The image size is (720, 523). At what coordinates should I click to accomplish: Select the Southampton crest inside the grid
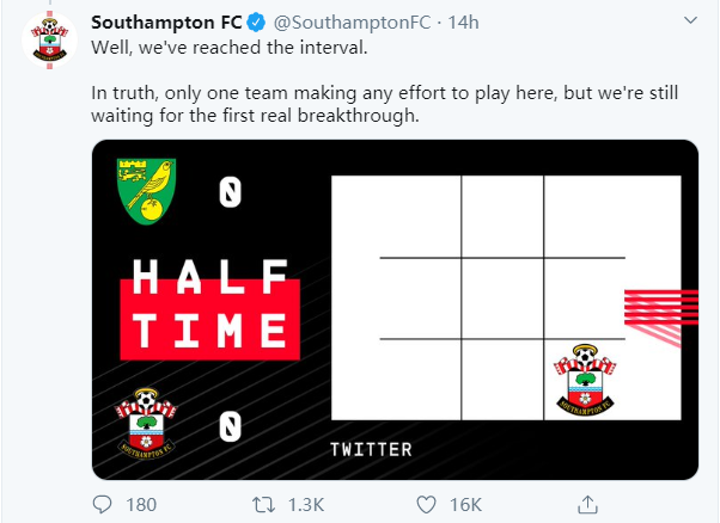coord(585,381)
